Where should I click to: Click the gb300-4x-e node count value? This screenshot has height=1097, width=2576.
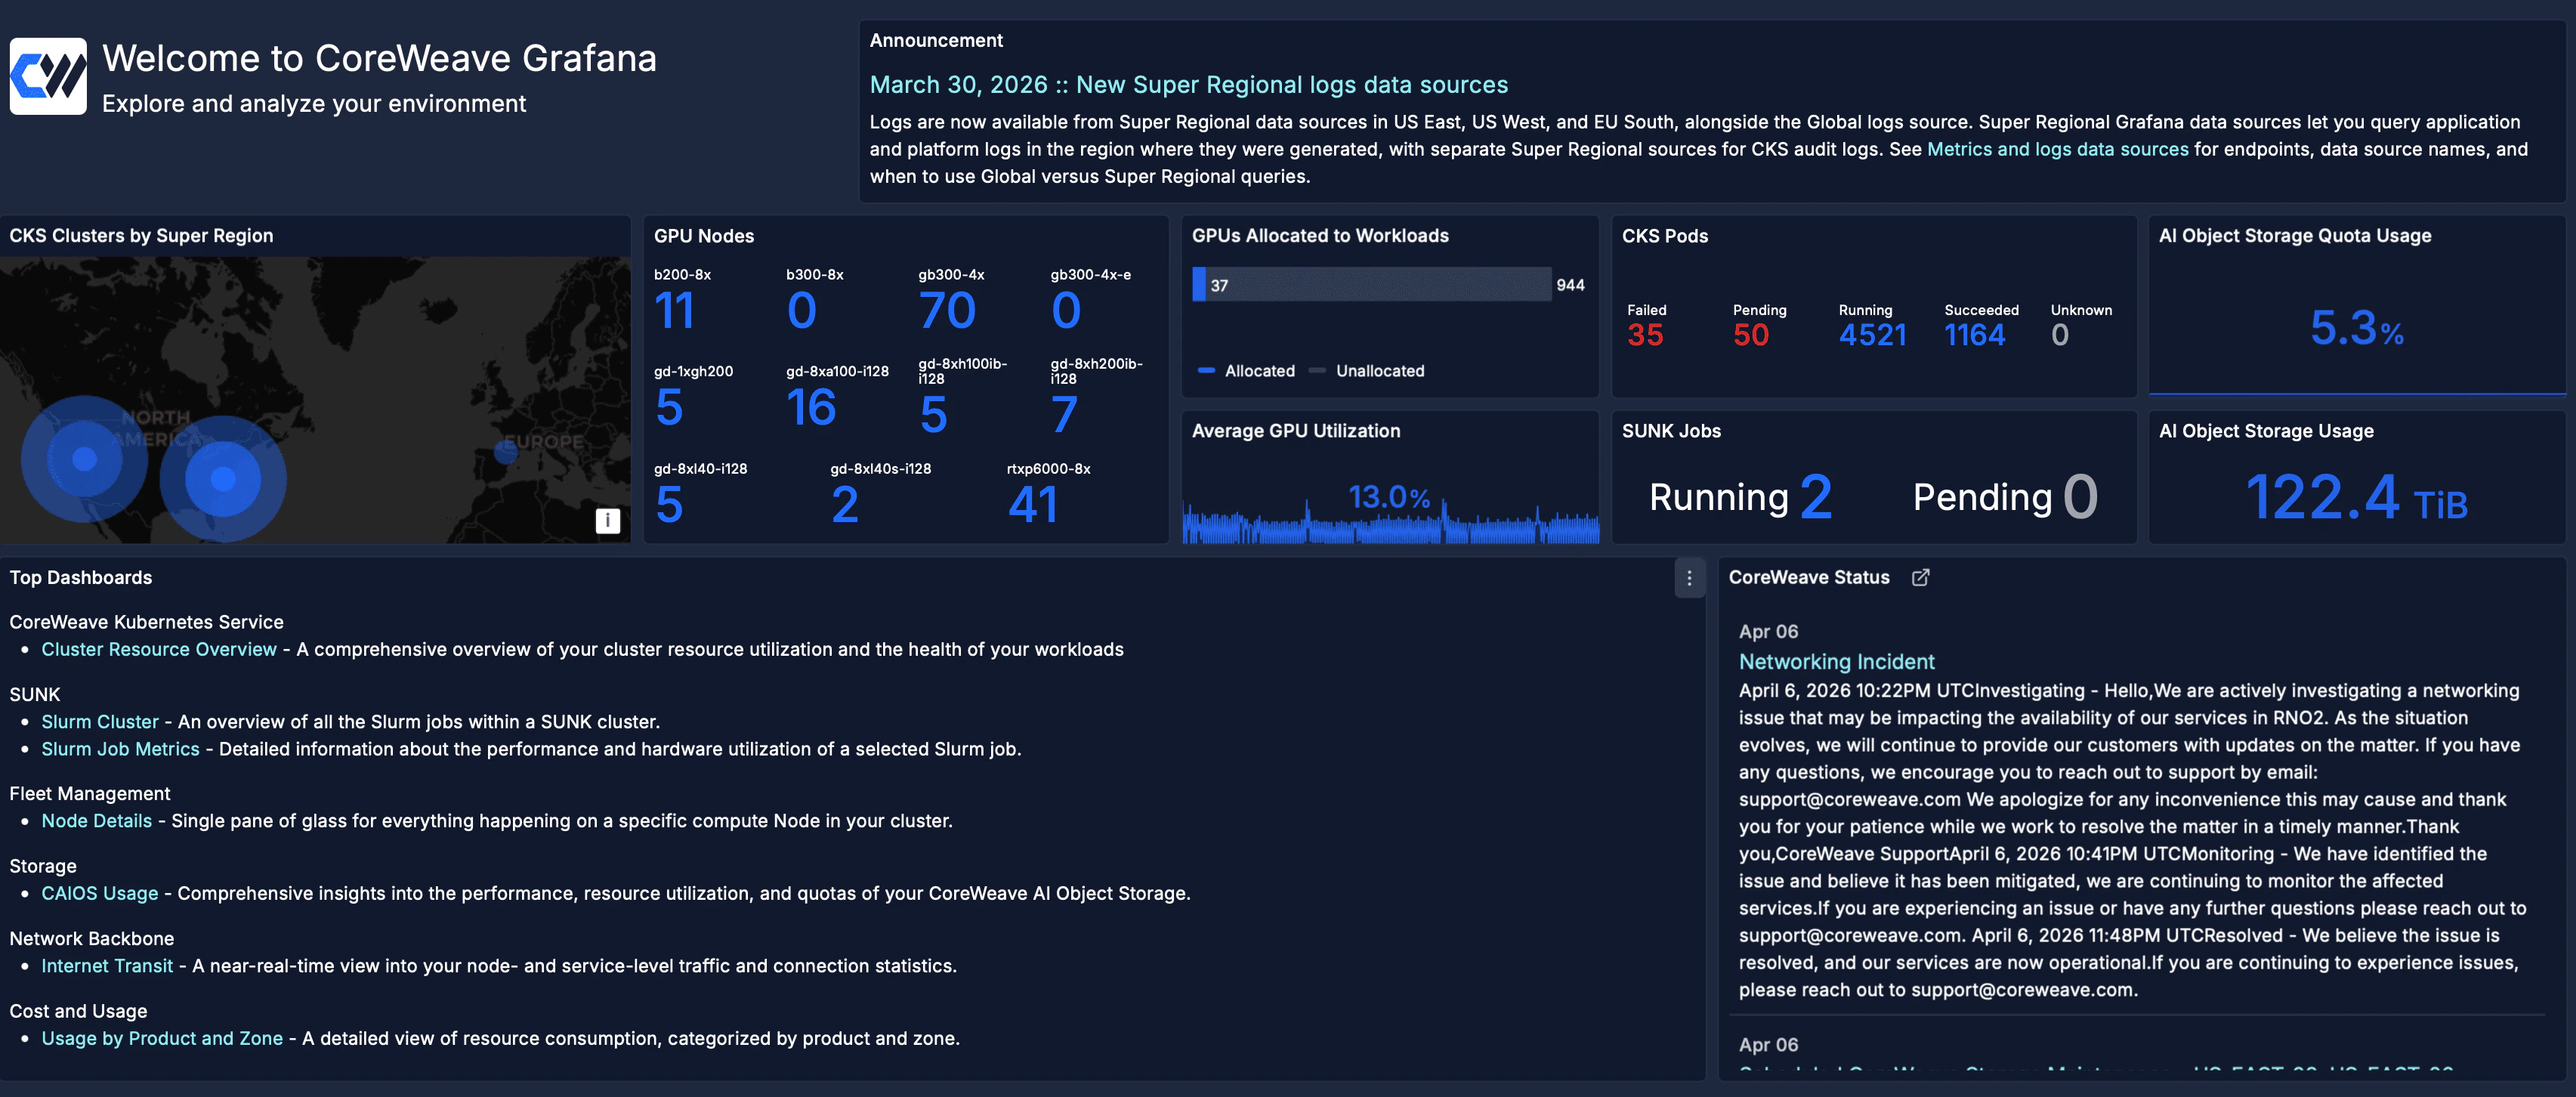tap(1066, 311)
